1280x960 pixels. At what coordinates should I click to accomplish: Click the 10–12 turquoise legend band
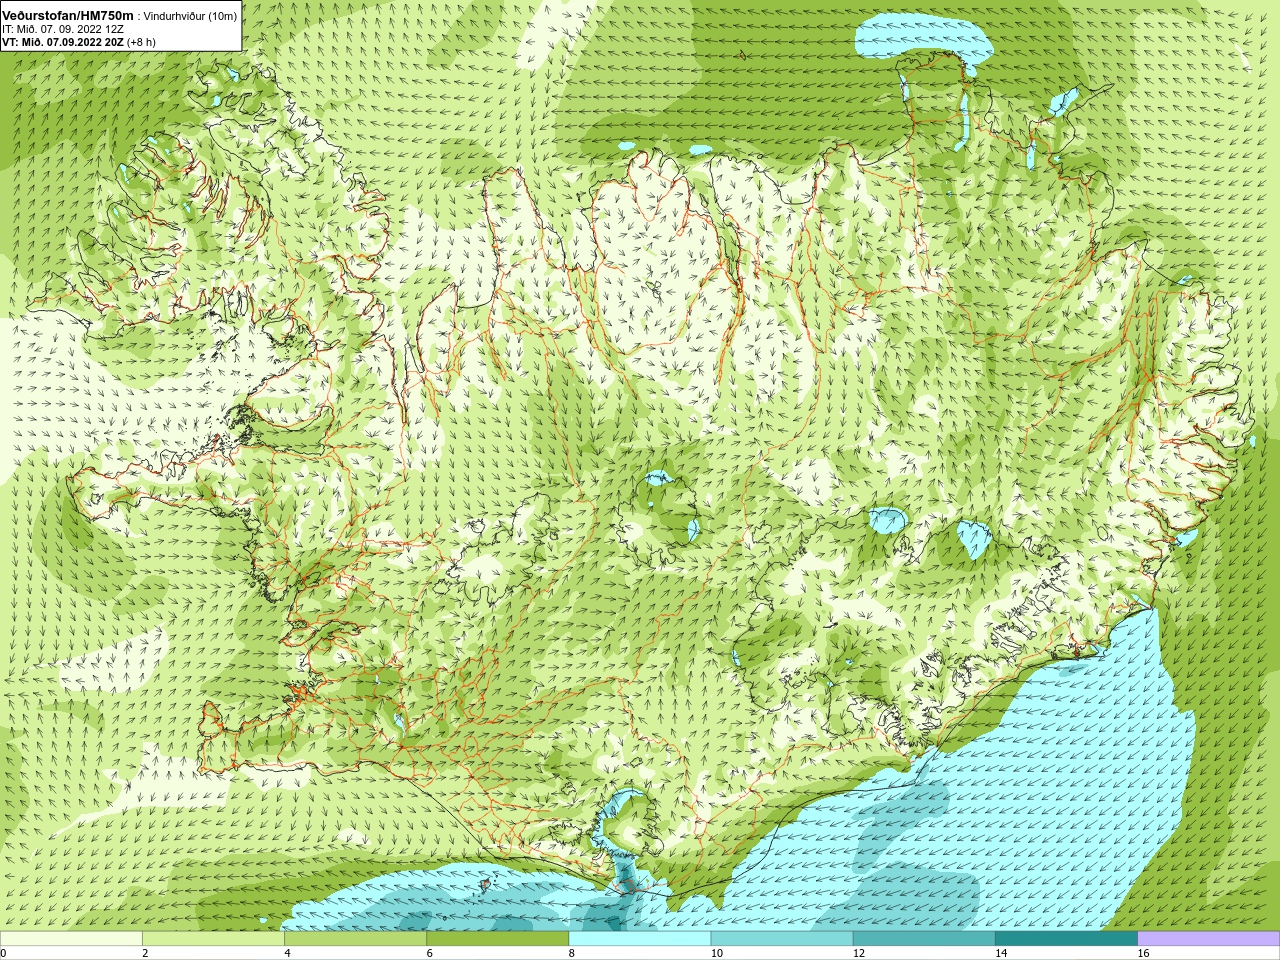click(x=782, y=939)
